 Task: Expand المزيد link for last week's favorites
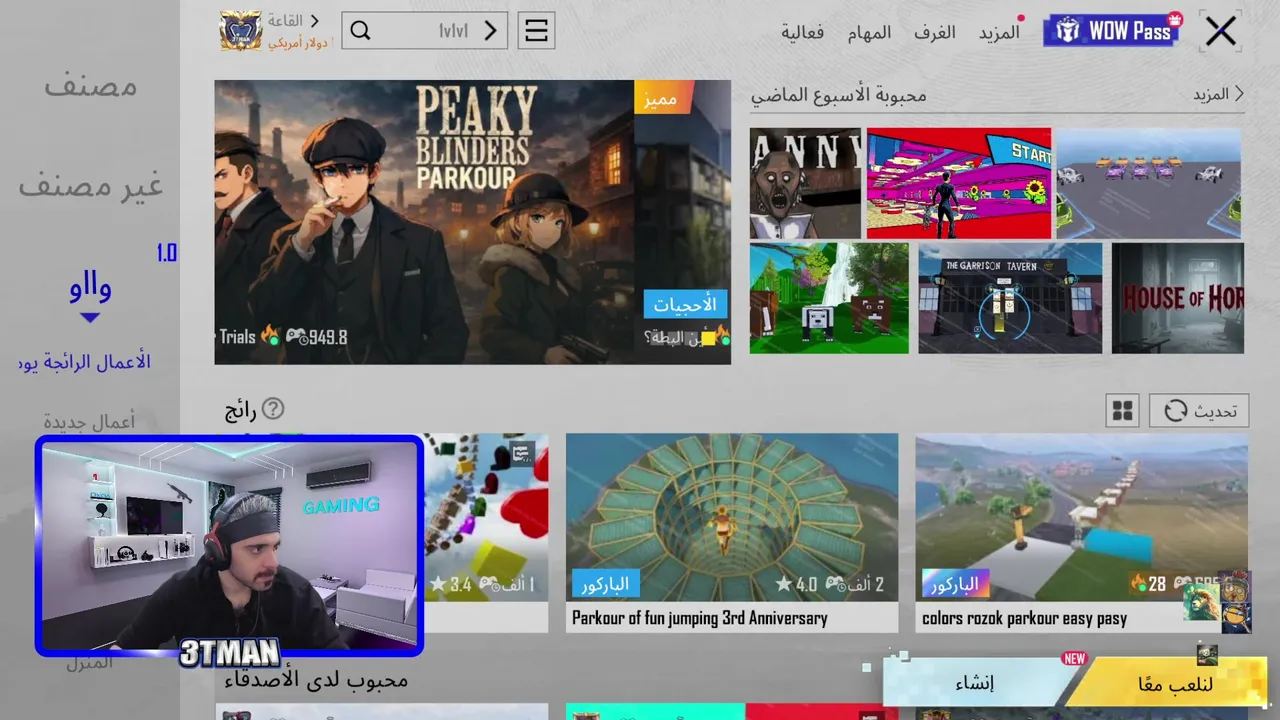(1218, 94)
